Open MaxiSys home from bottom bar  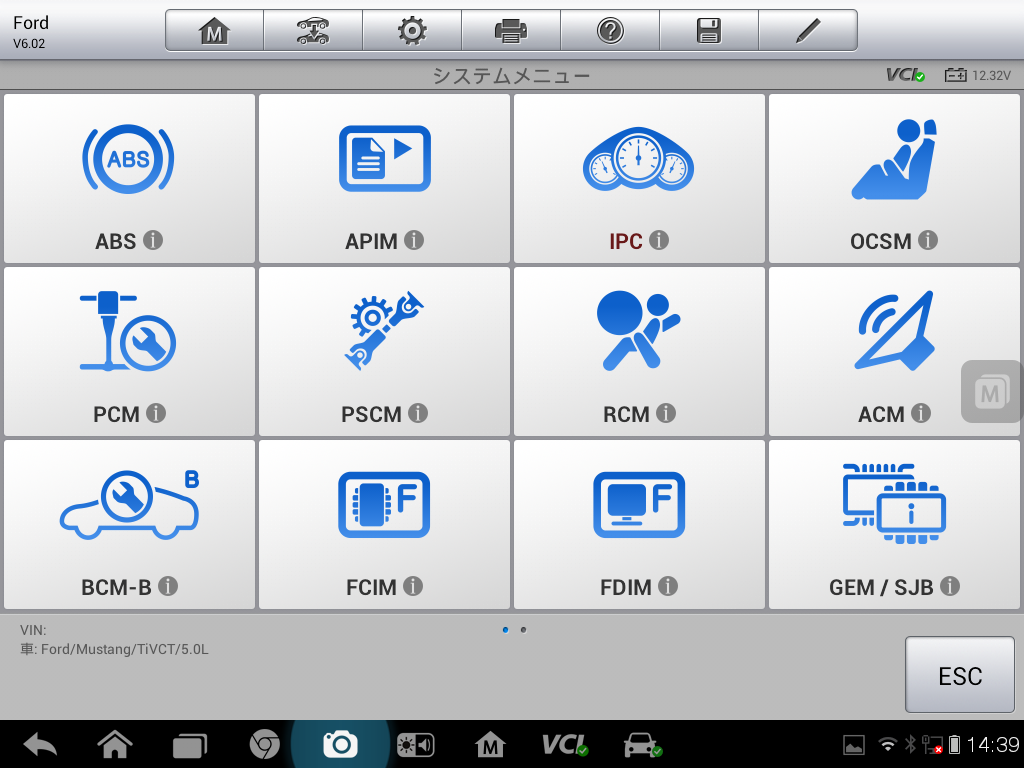point(490,744)
